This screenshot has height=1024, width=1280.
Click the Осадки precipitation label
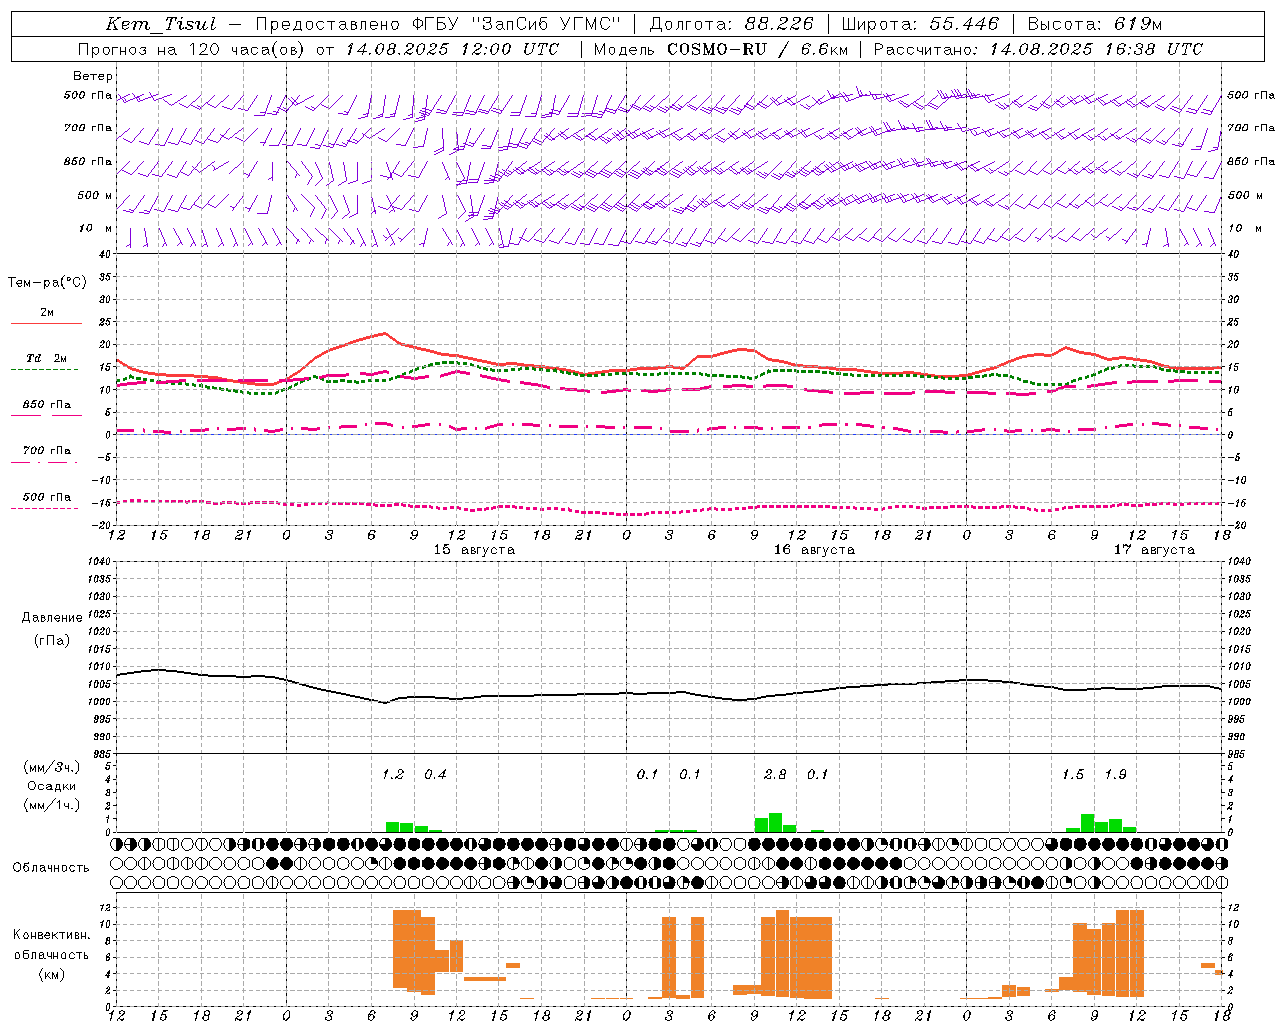click(x=52, y=786)
